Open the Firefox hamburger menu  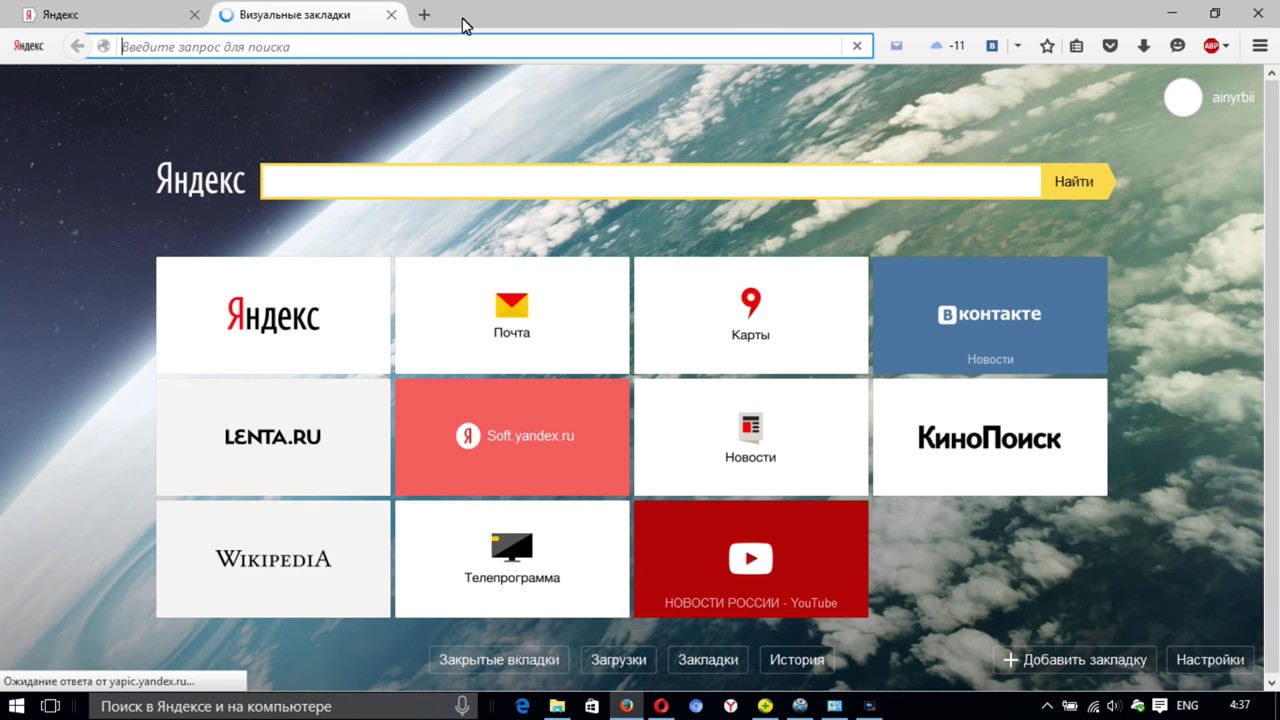[1260, 46]
